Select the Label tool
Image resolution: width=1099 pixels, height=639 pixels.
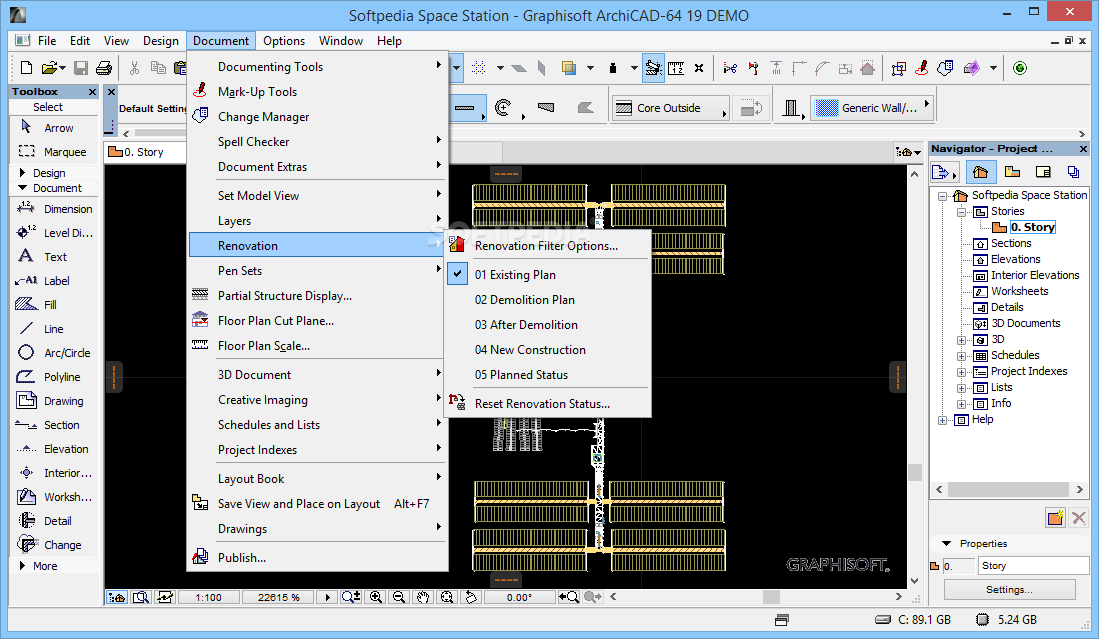(55, 280)
